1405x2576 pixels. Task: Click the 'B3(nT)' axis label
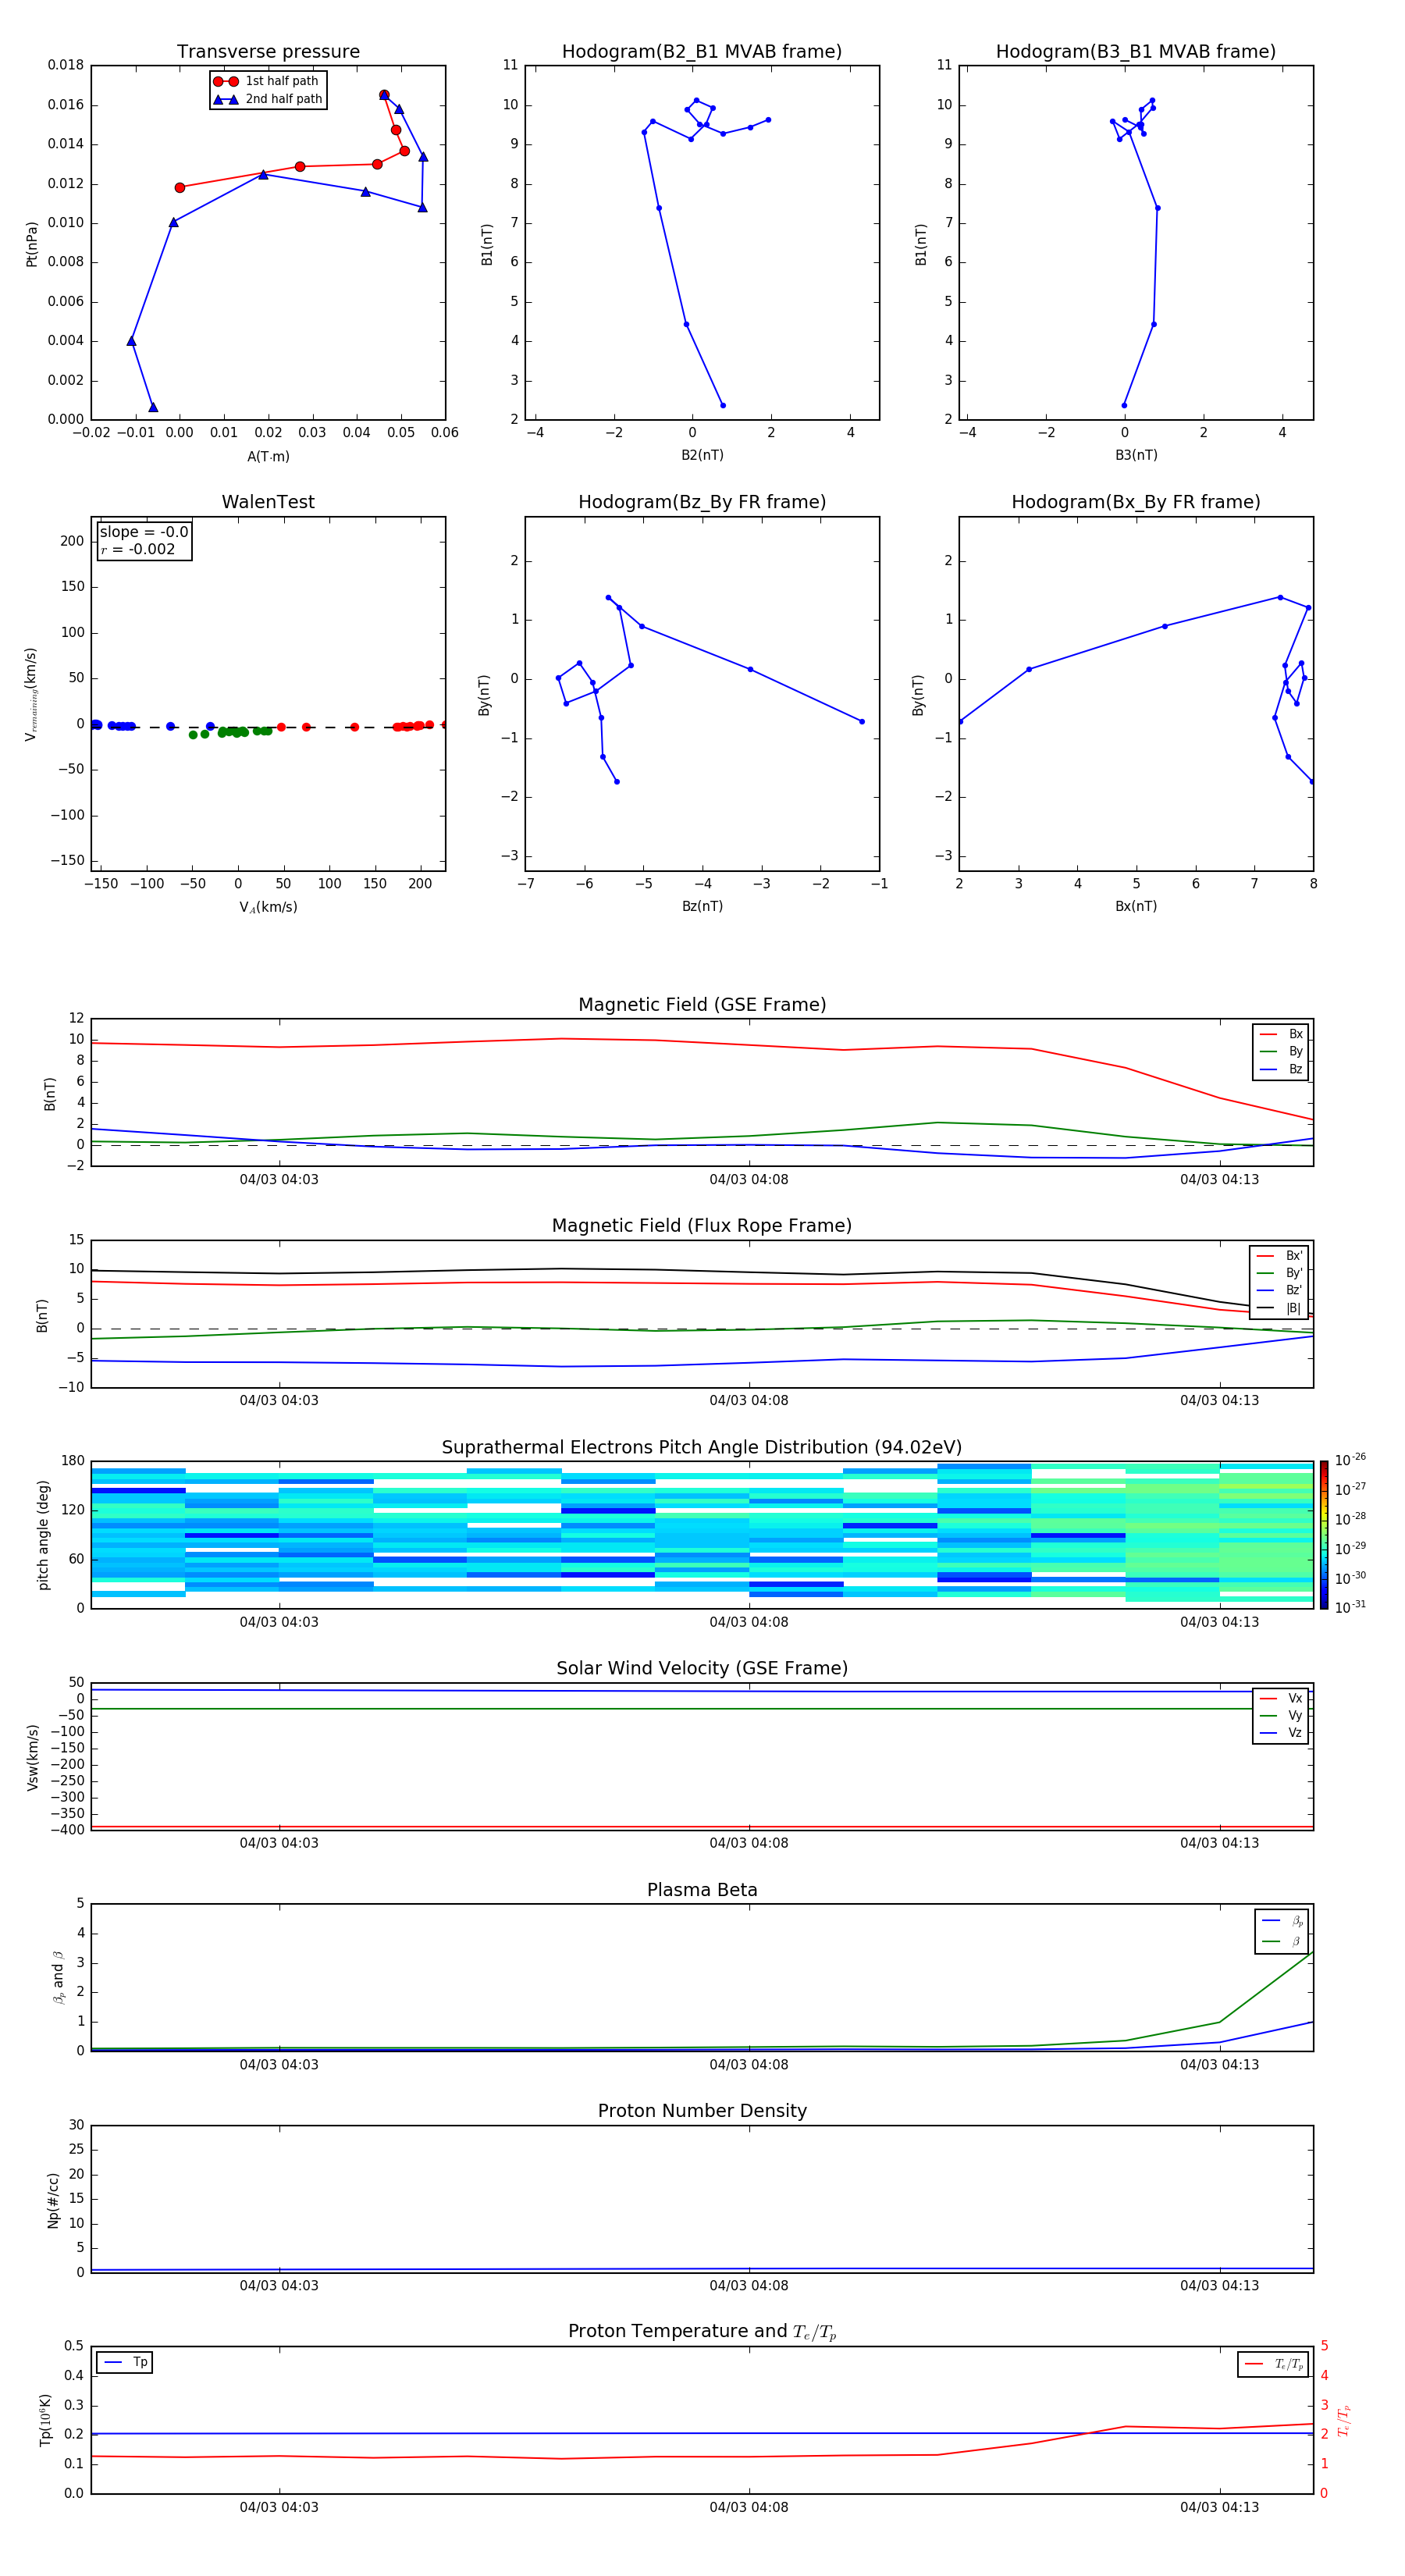(1136, 456)
